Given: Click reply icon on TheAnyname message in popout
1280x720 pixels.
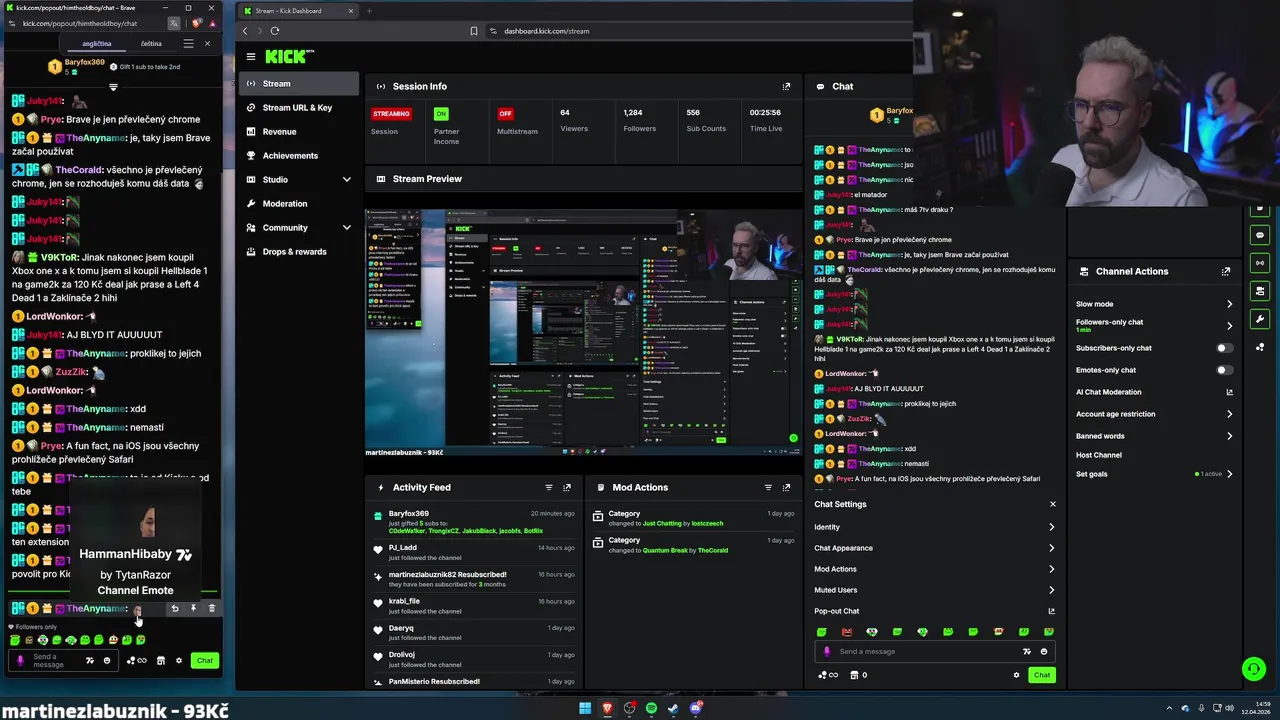Looking at the screenshot, I should pos(175,608).
